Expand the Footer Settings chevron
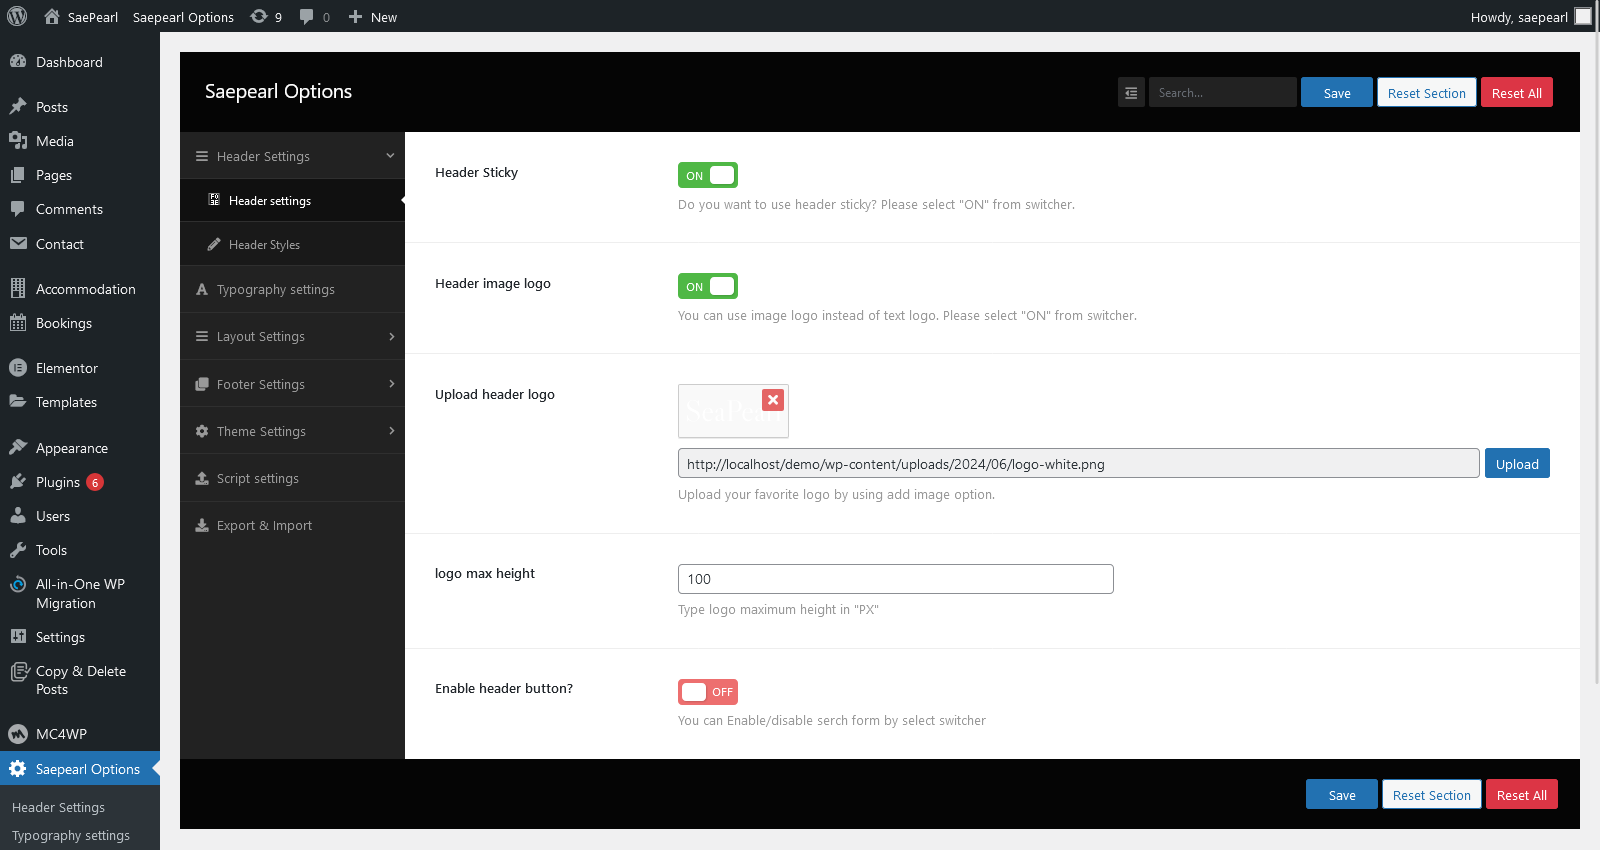The width and height of the screenshot is (1600, 850). [x=391, y=384]
